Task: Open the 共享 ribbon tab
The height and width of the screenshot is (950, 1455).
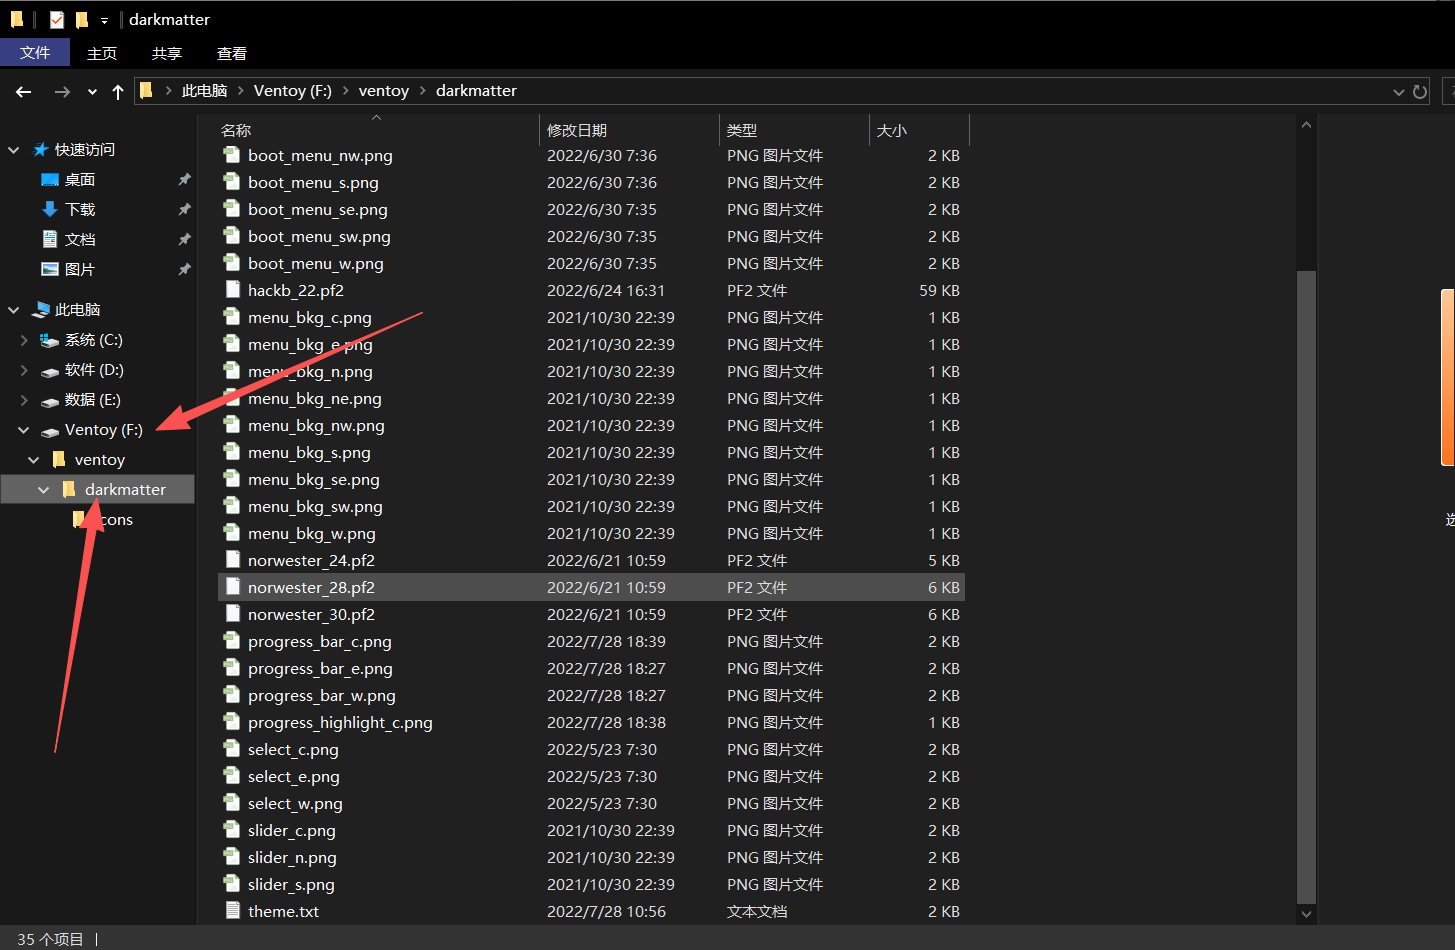Action: click(167, 53)
